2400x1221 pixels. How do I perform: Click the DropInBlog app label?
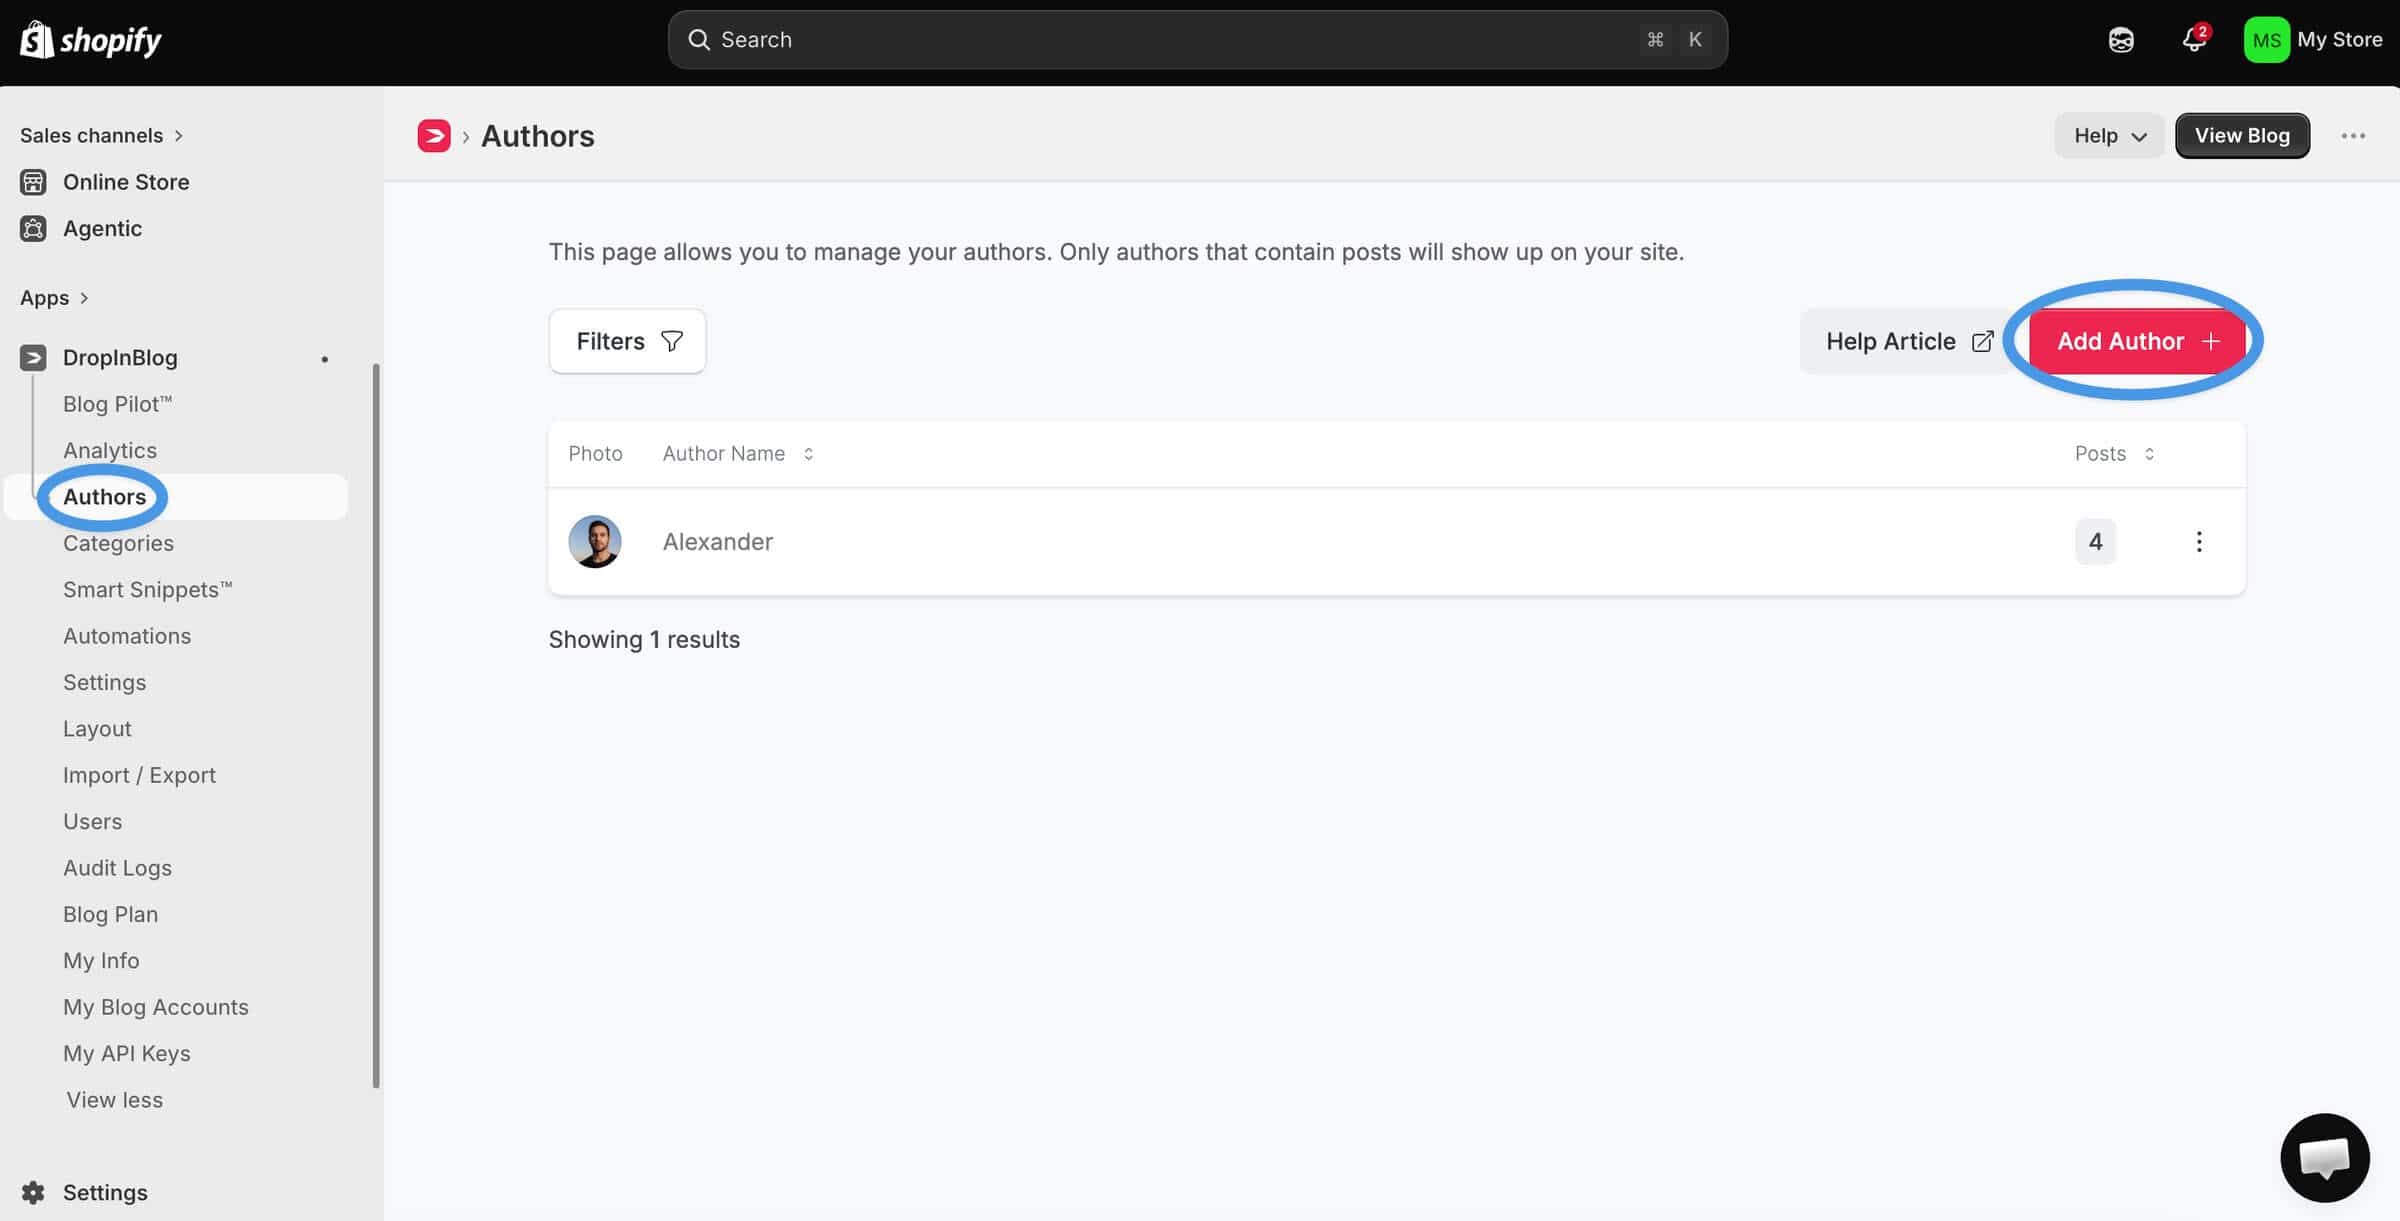click(120, 357)
